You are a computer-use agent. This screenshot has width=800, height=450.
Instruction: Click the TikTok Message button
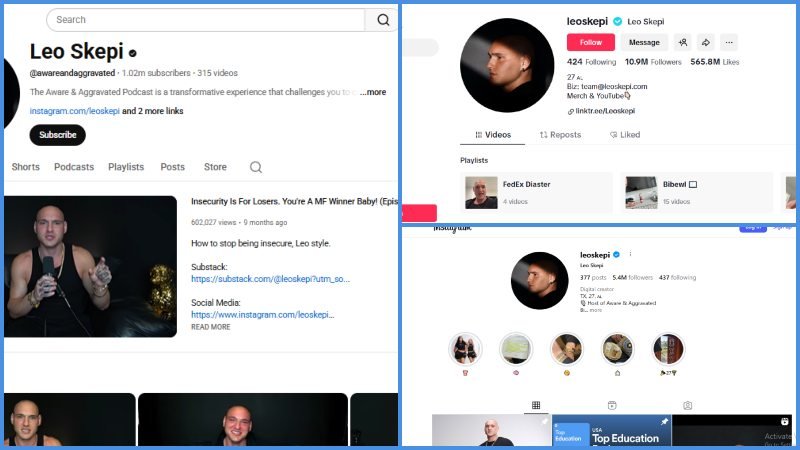(644, 42)
